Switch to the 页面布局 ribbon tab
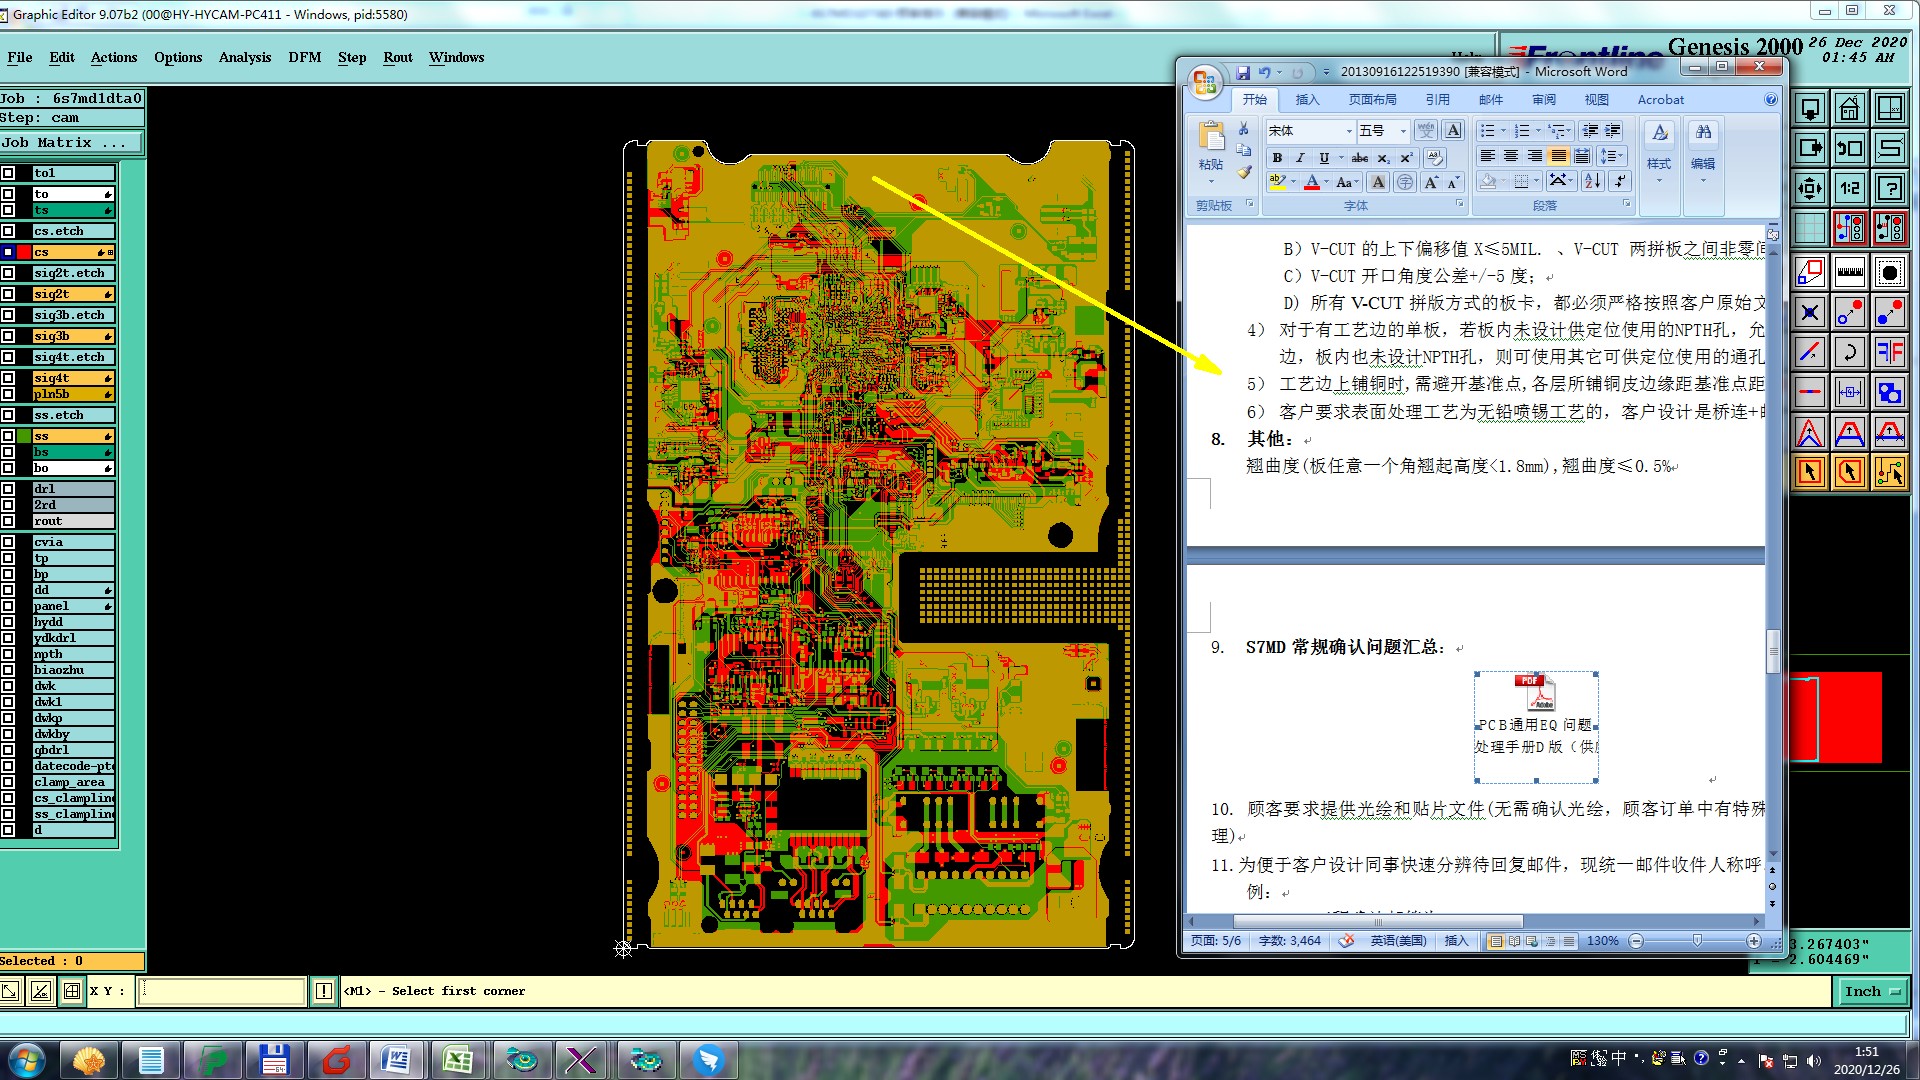The width and height of the screenshot is (1920, 1080). pos(1371,100)
